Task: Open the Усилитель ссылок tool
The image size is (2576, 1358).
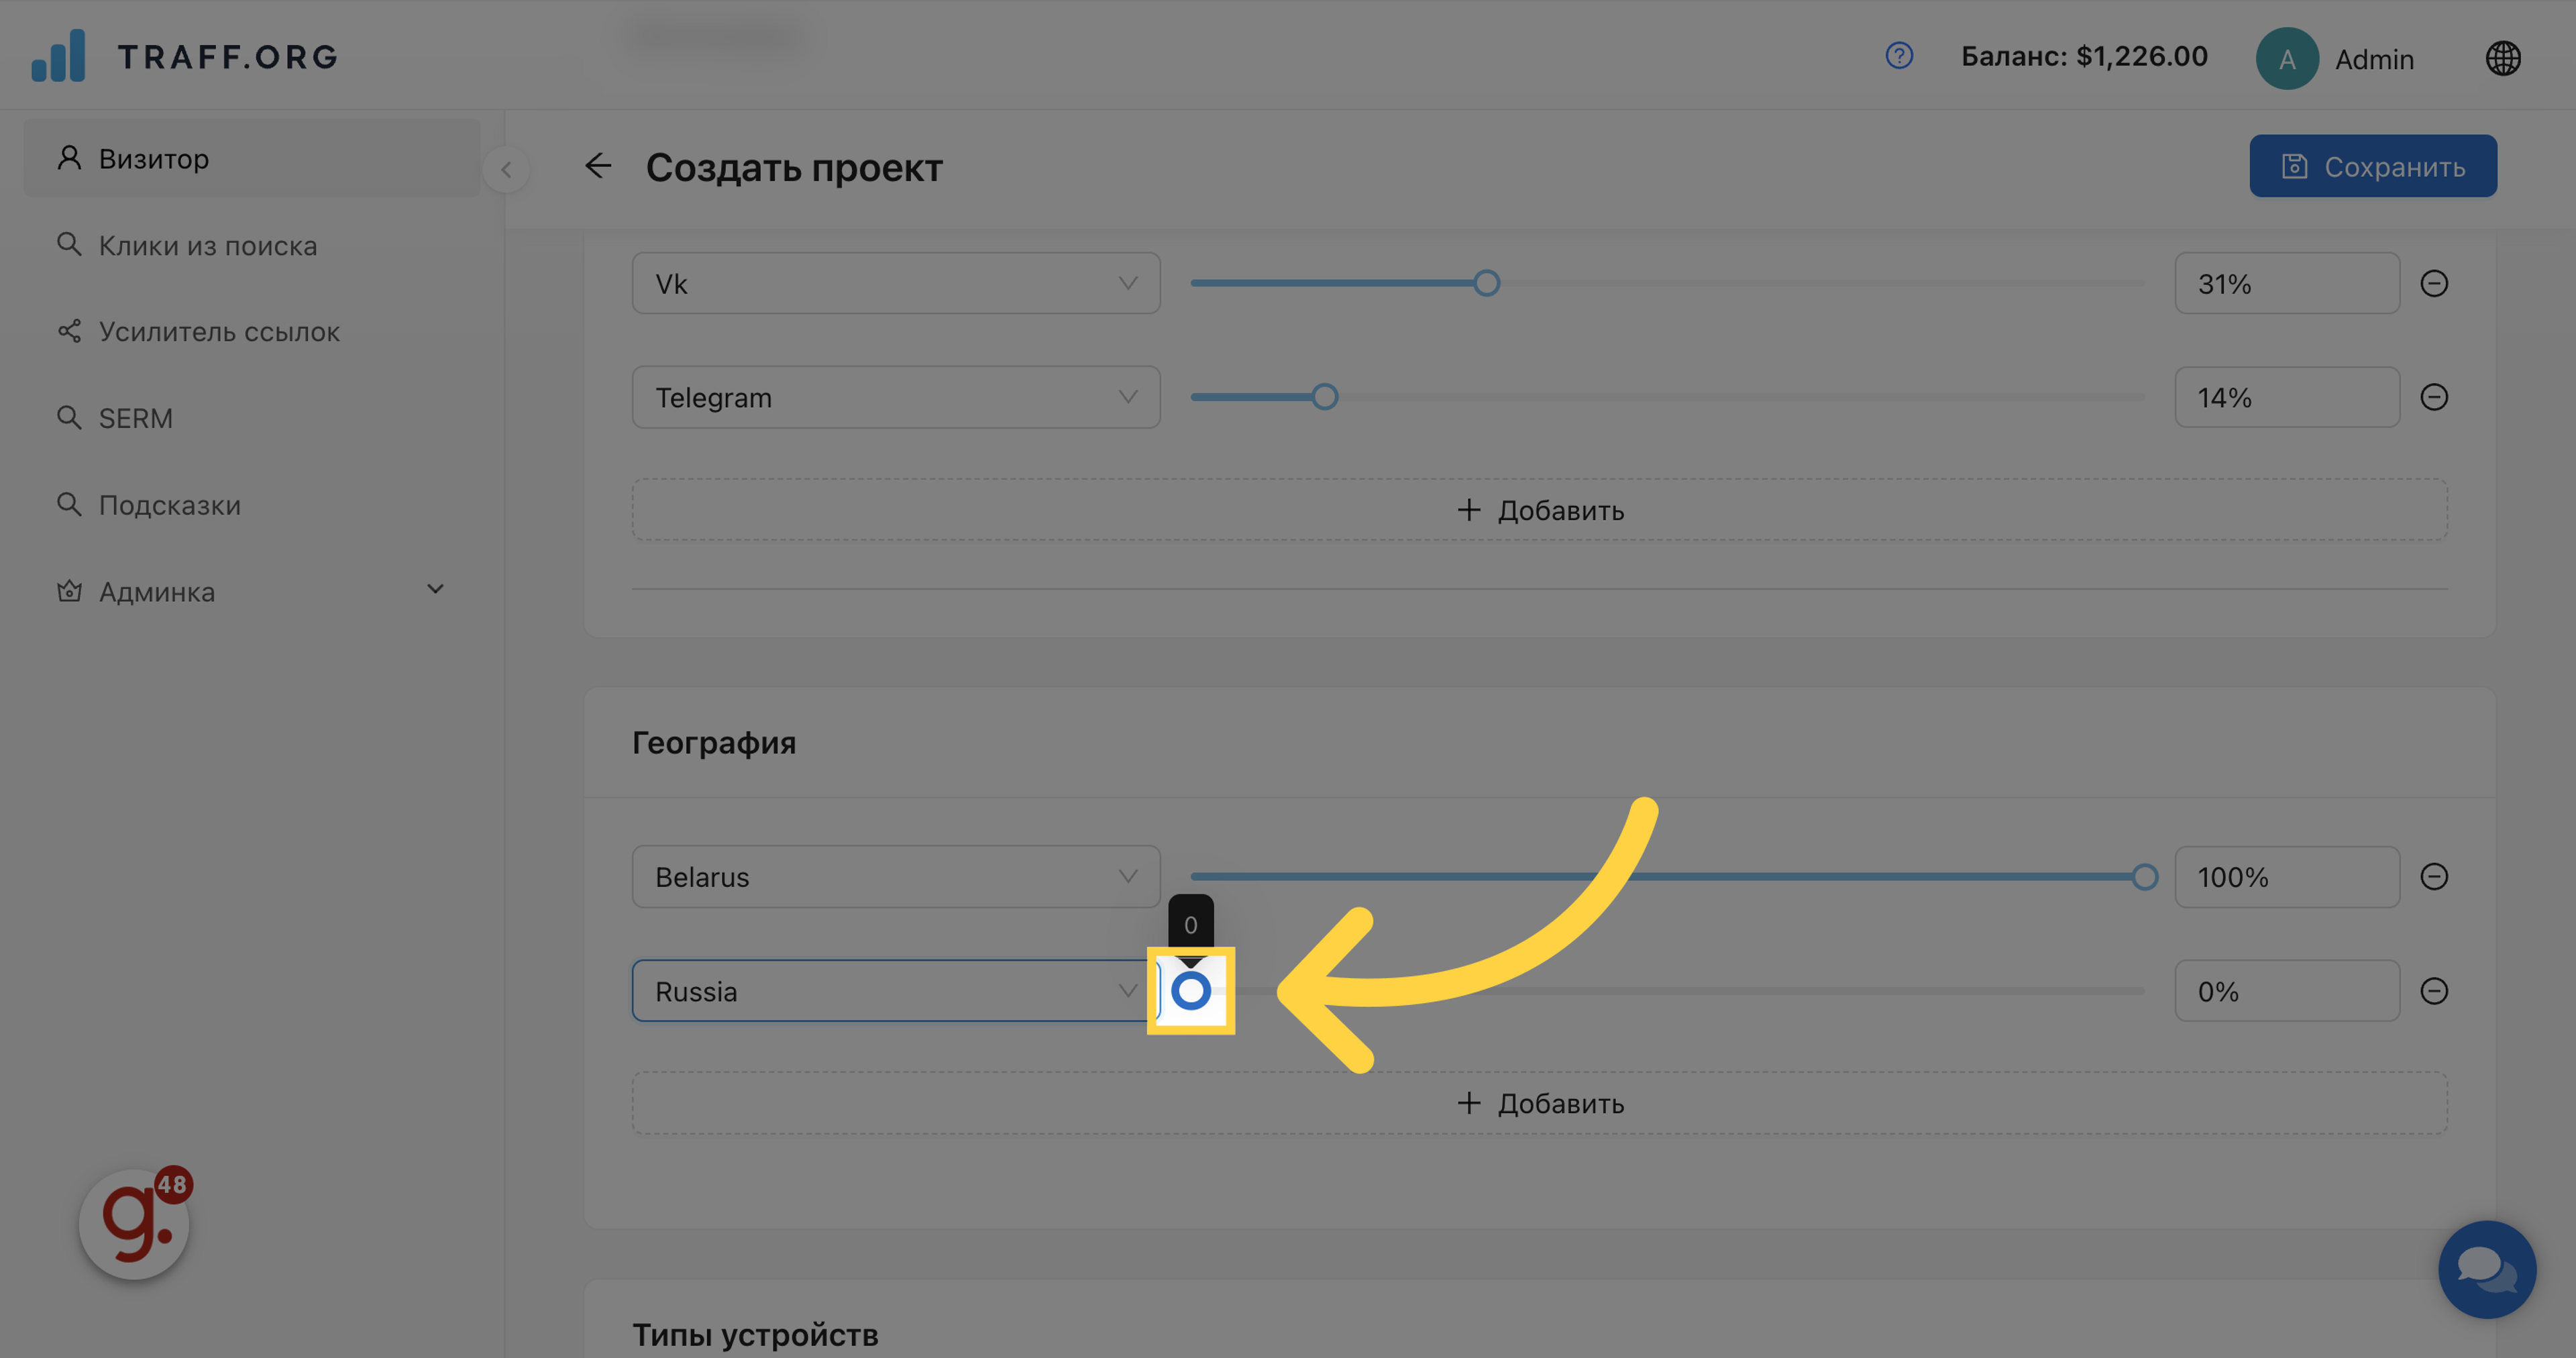Action: point(219,331)
